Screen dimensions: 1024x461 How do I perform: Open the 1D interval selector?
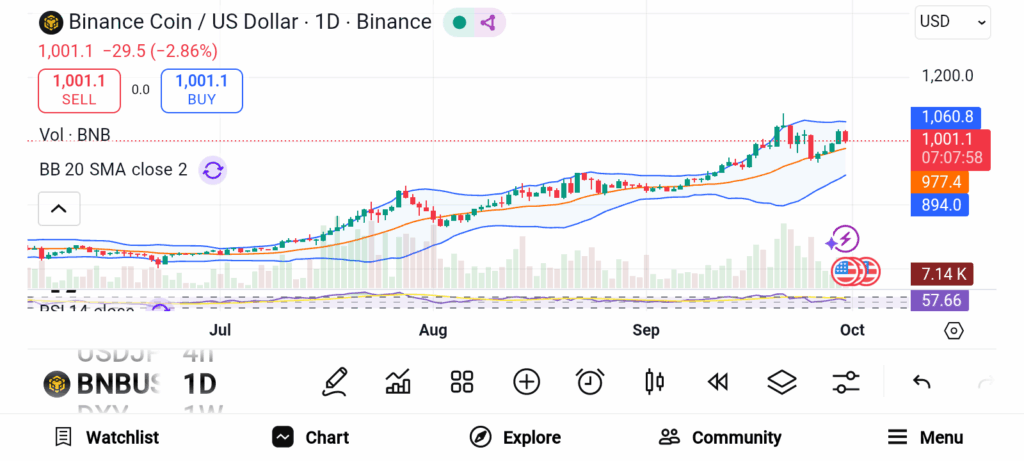[x=199, y=383]
